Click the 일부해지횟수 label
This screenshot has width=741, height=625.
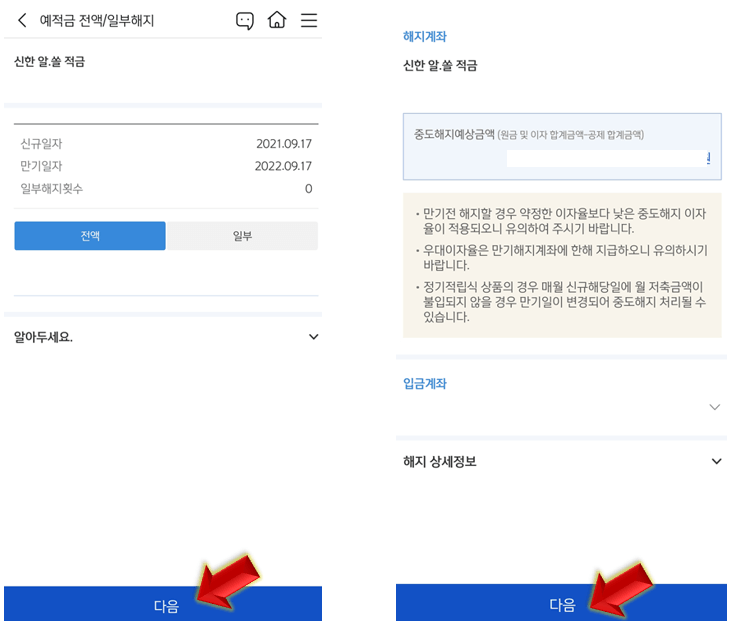[52, 189]
